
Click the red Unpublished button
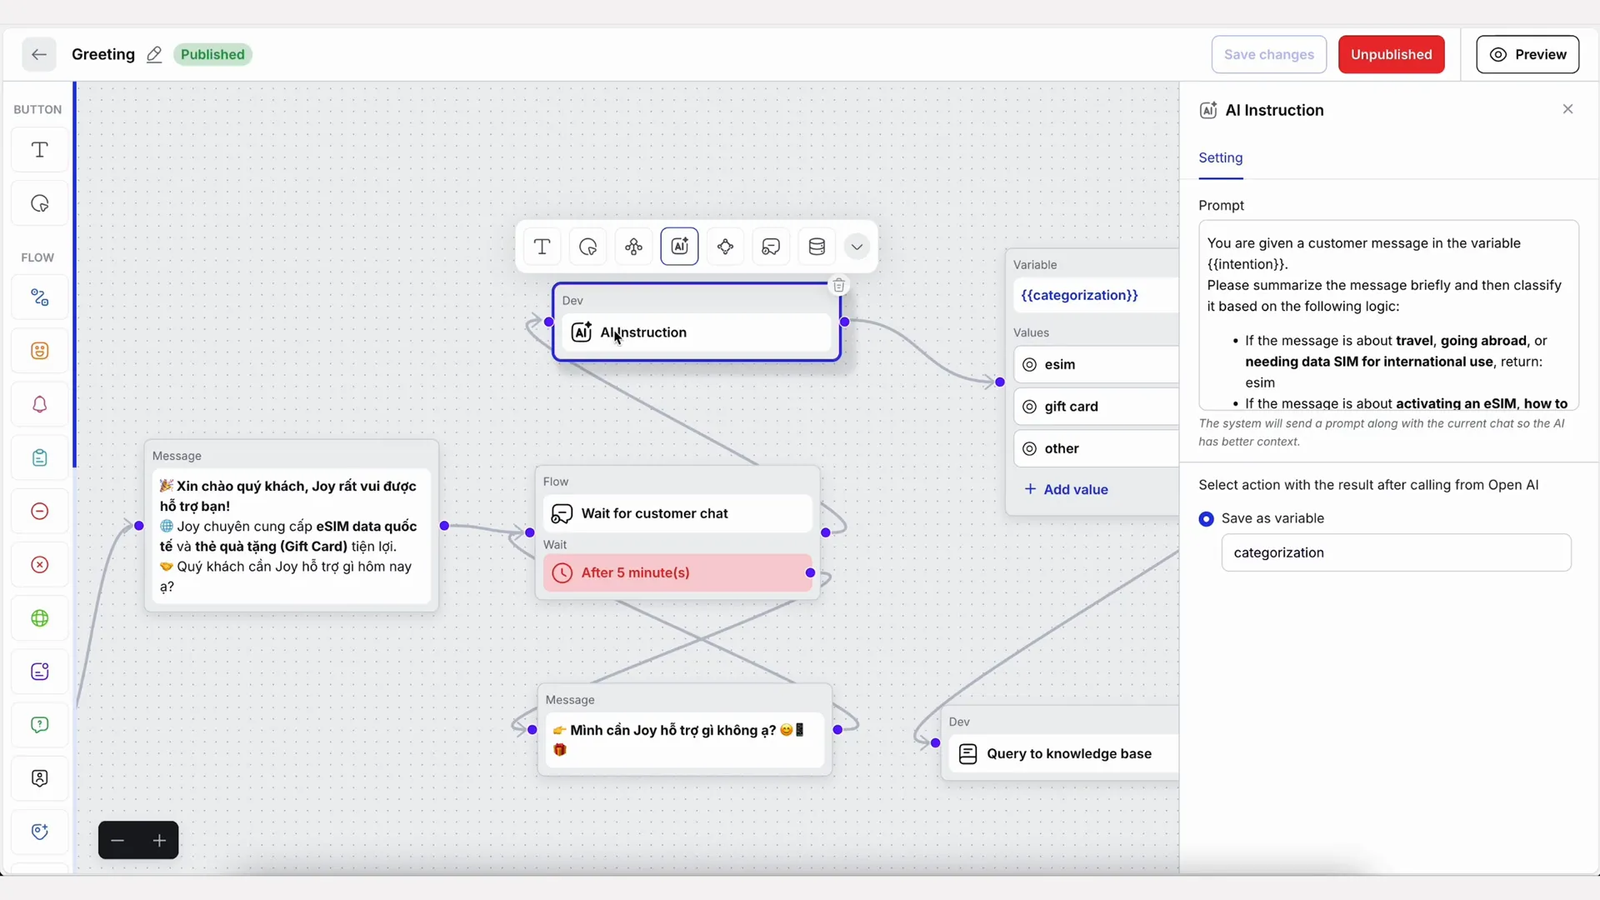click(x=1391, y=54)
